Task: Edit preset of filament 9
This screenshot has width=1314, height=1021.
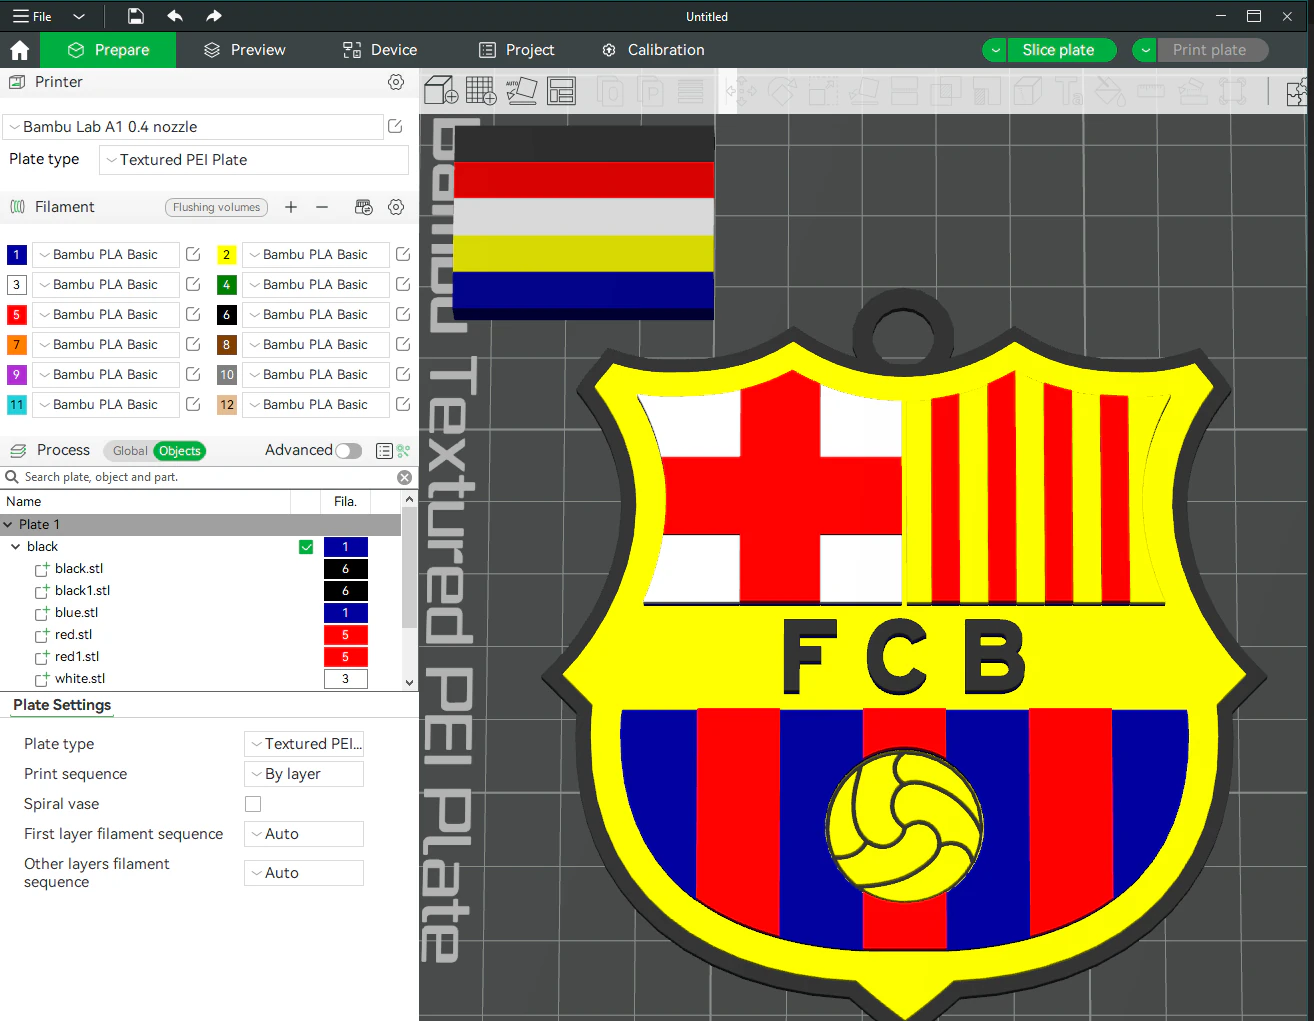Action: coord(193,375)
